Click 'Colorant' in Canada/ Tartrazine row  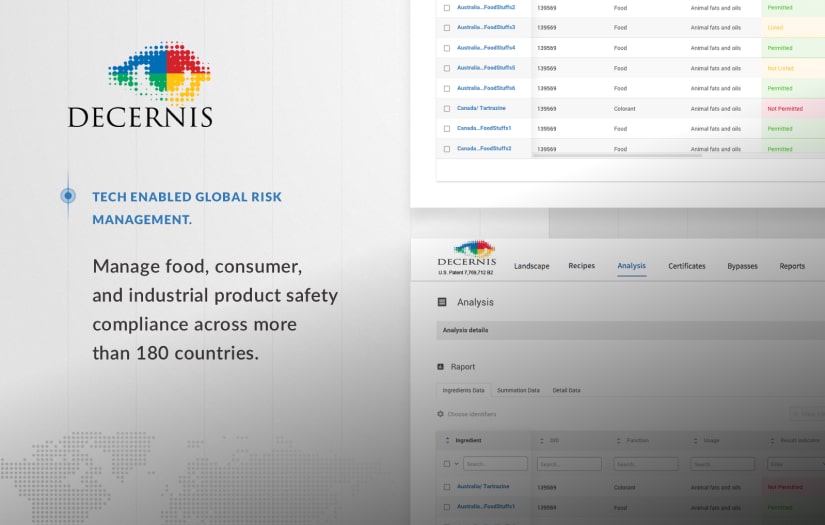pos(625,109)
